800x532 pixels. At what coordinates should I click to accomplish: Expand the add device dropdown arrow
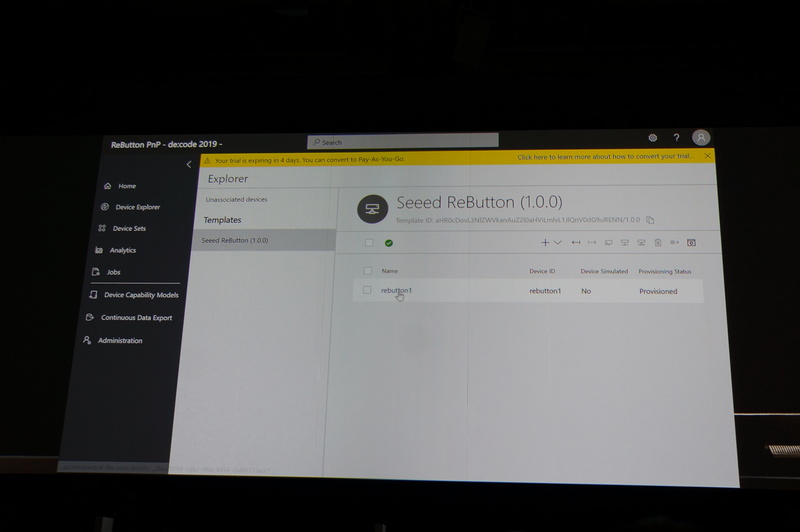pos(558,243)
